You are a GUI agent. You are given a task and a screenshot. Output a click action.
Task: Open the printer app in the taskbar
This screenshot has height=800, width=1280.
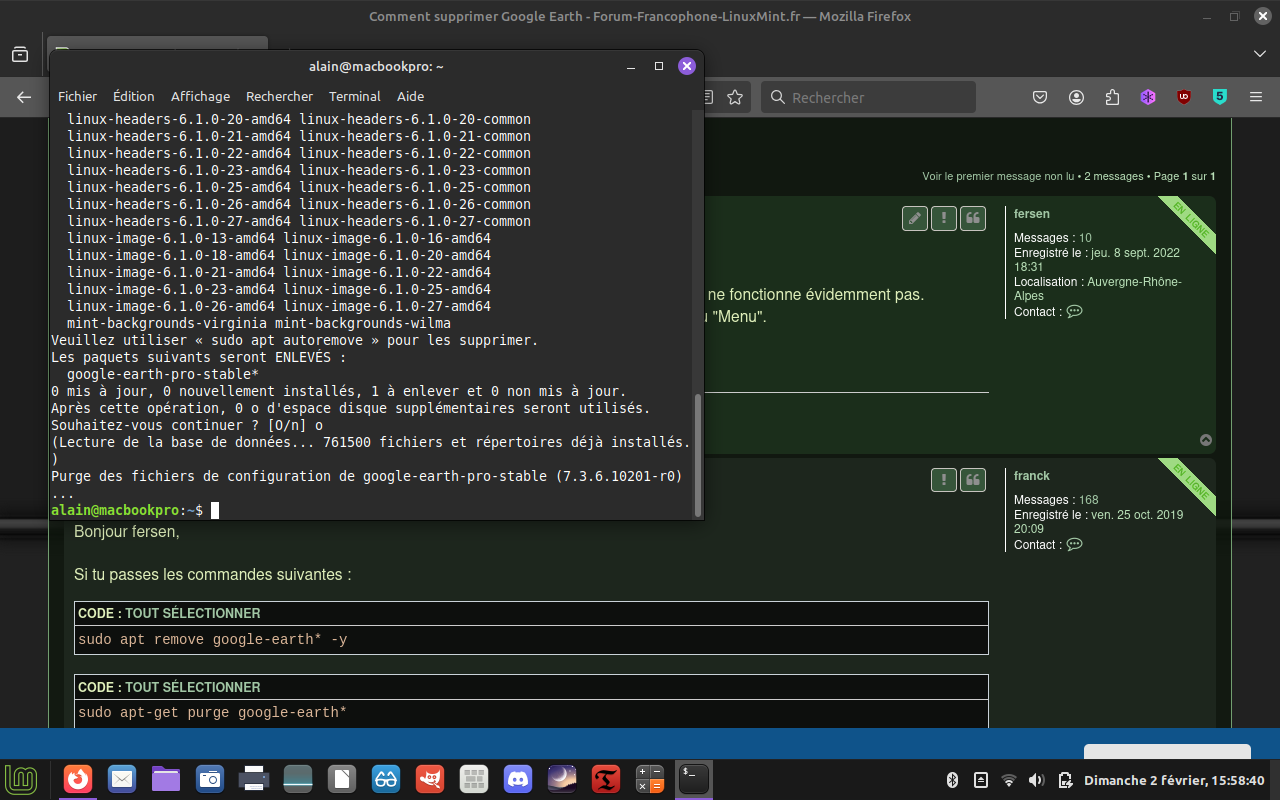254,779
